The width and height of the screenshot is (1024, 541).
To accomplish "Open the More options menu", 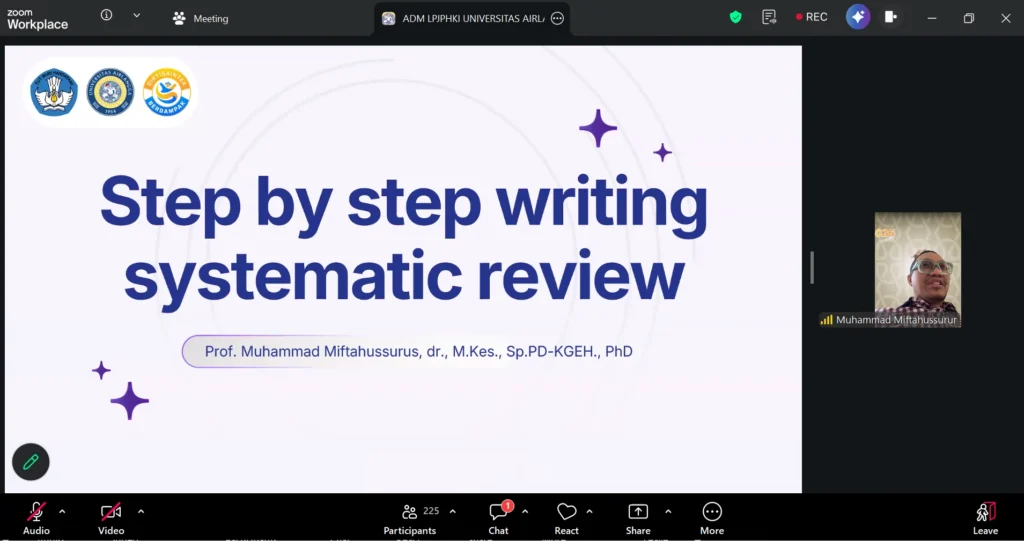I will click(712, 519).
